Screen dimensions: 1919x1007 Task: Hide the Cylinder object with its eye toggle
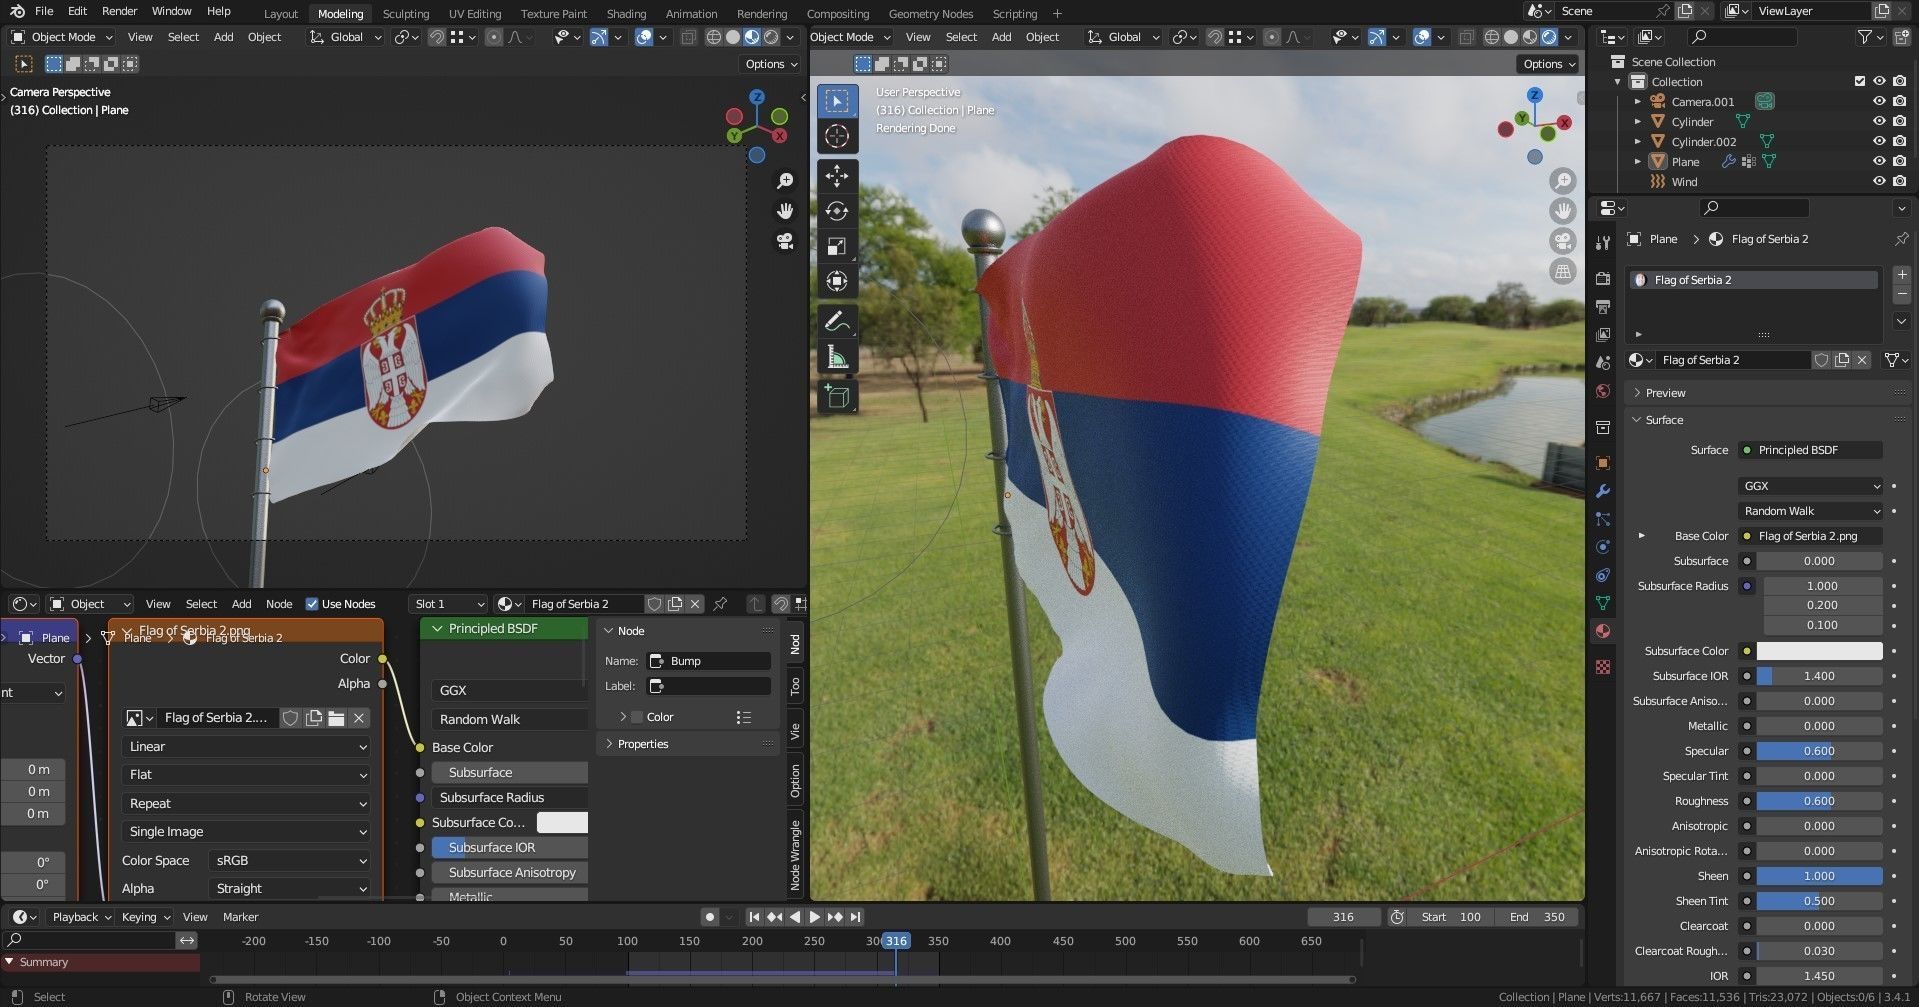point(1879,121)
